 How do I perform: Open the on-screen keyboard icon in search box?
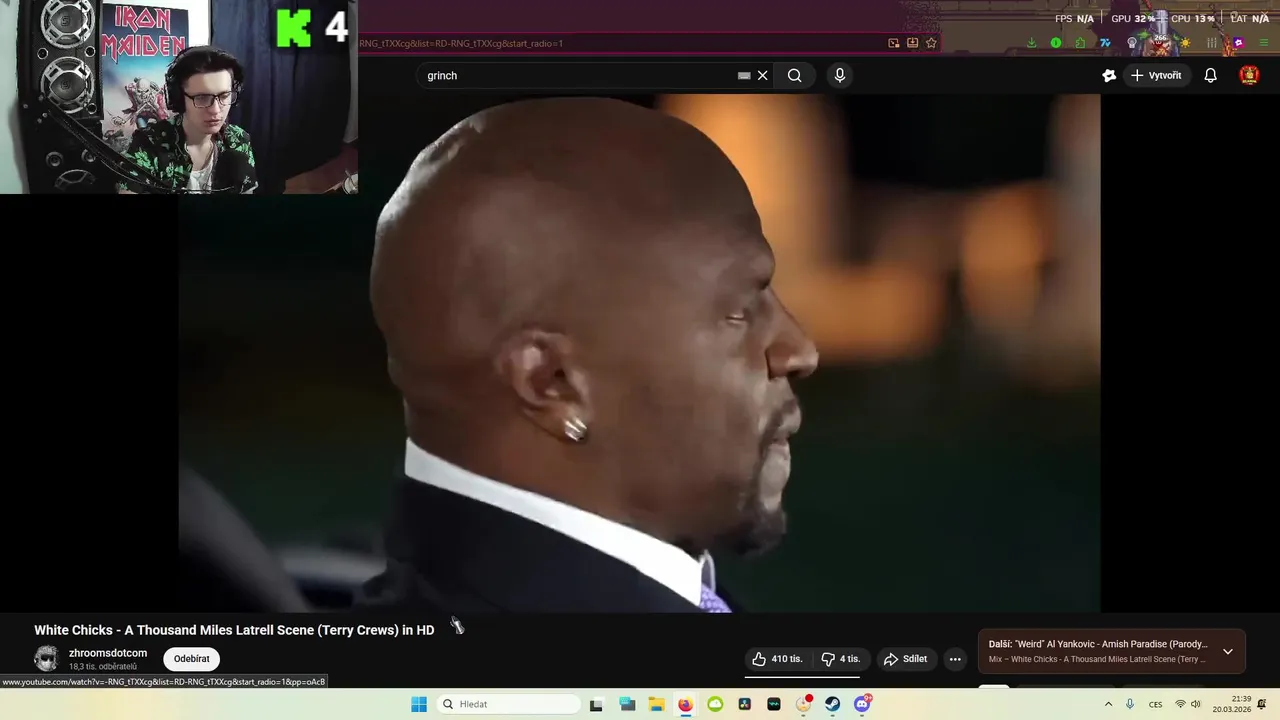[x=744, y=75]
